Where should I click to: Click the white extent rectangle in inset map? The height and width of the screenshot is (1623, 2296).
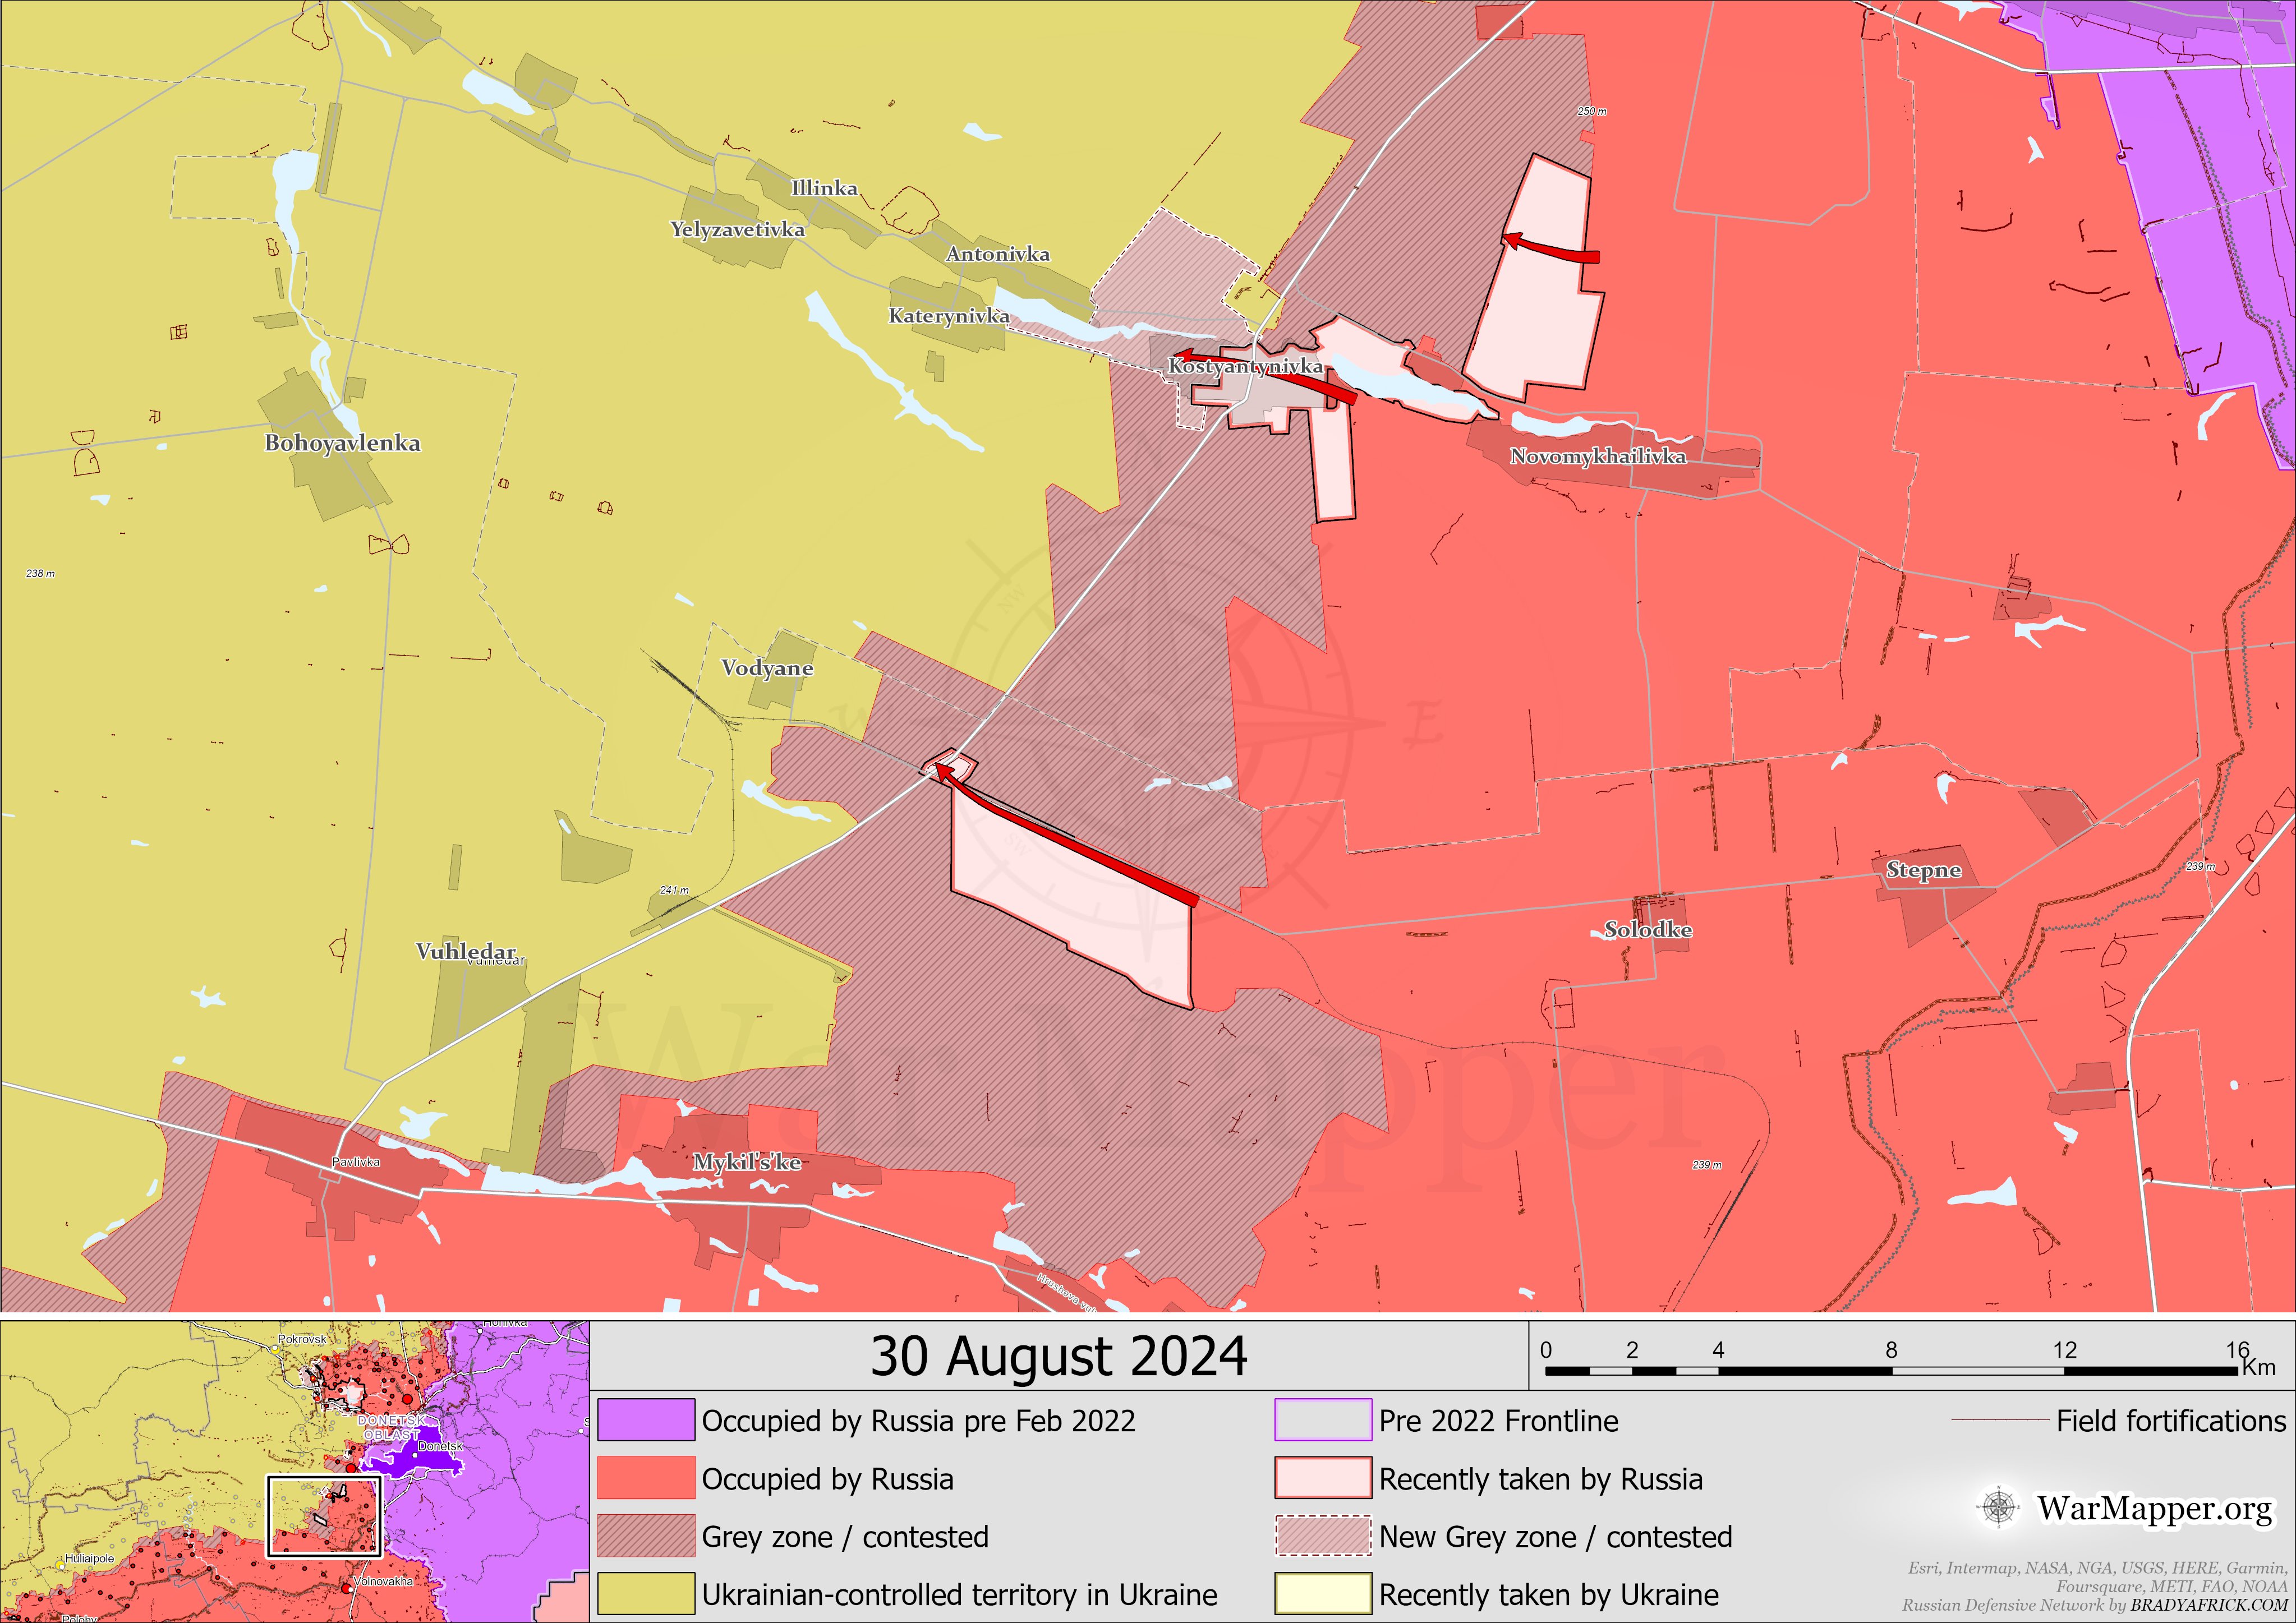coord(324,1516)
